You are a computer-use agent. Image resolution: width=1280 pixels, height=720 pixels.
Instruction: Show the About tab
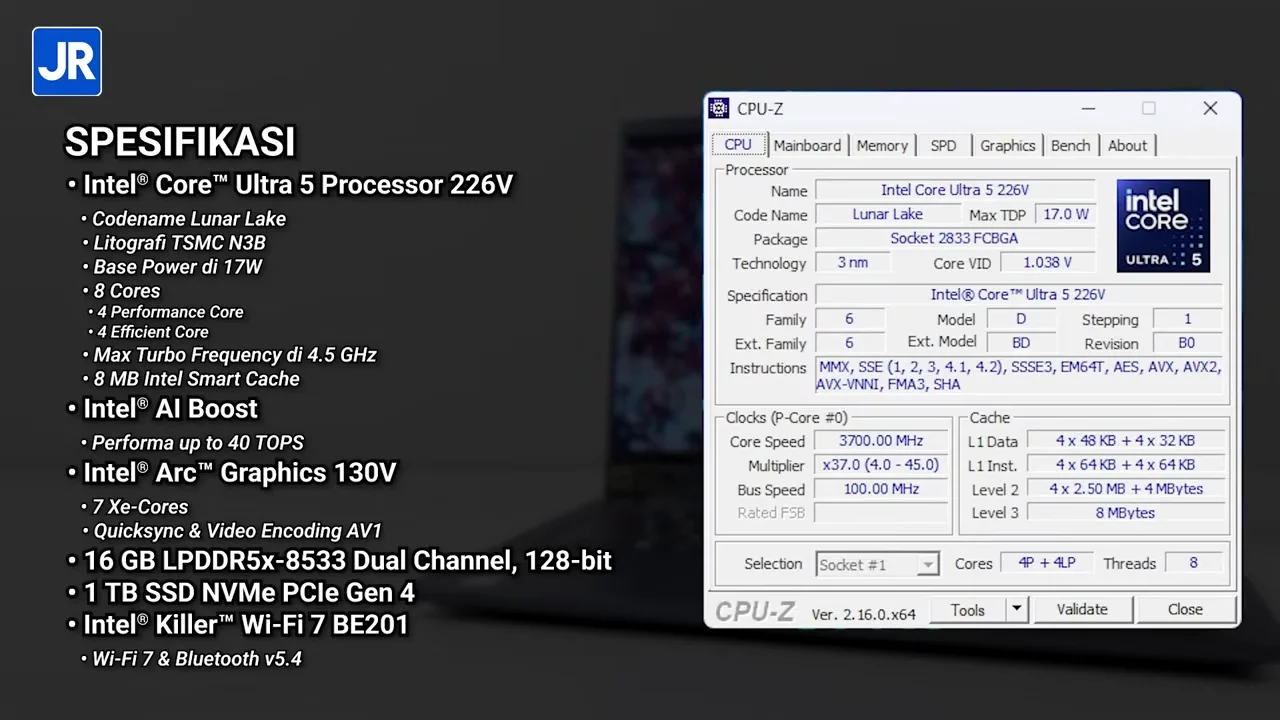coord(1127,145)
